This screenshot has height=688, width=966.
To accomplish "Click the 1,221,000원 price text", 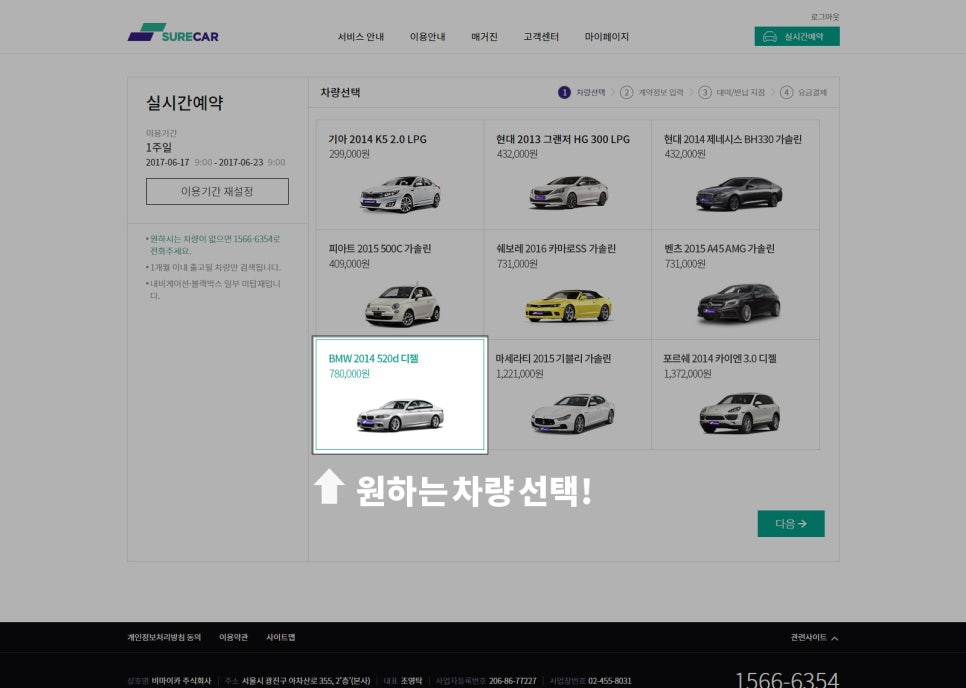I will tap(519, 374).
